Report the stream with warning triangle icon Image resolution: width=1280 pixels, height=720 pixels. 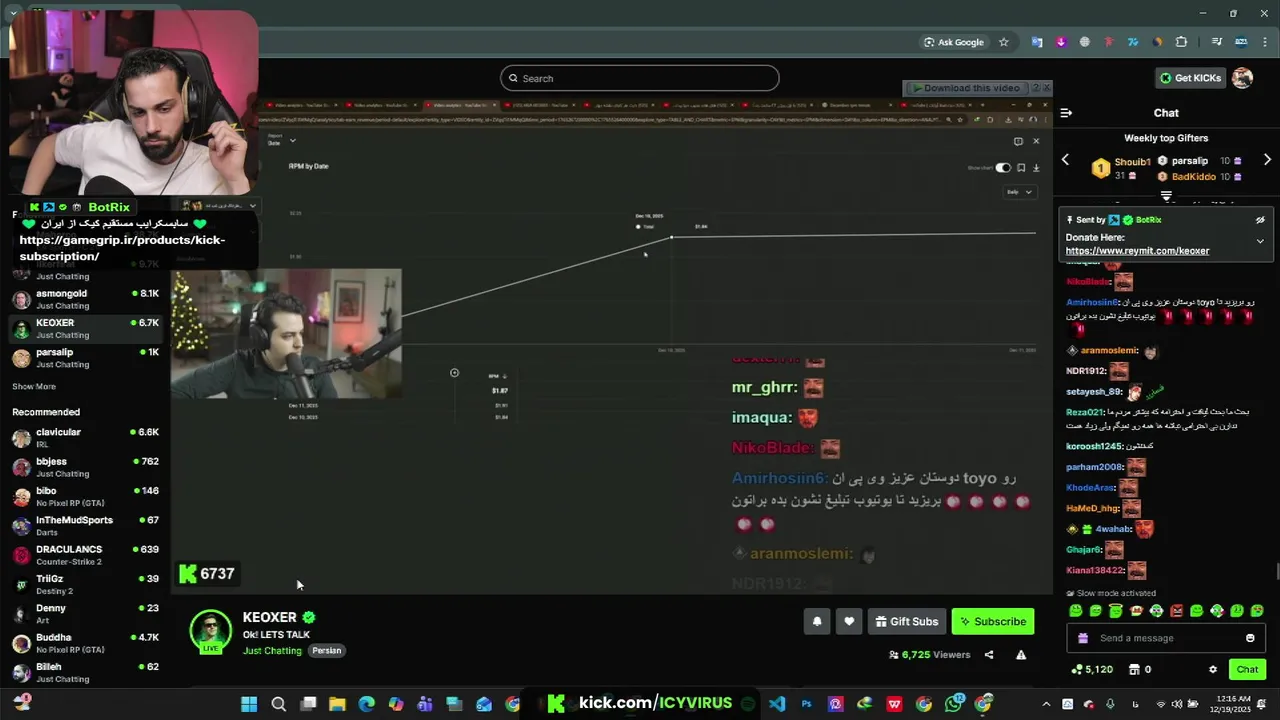(1021, 655)
